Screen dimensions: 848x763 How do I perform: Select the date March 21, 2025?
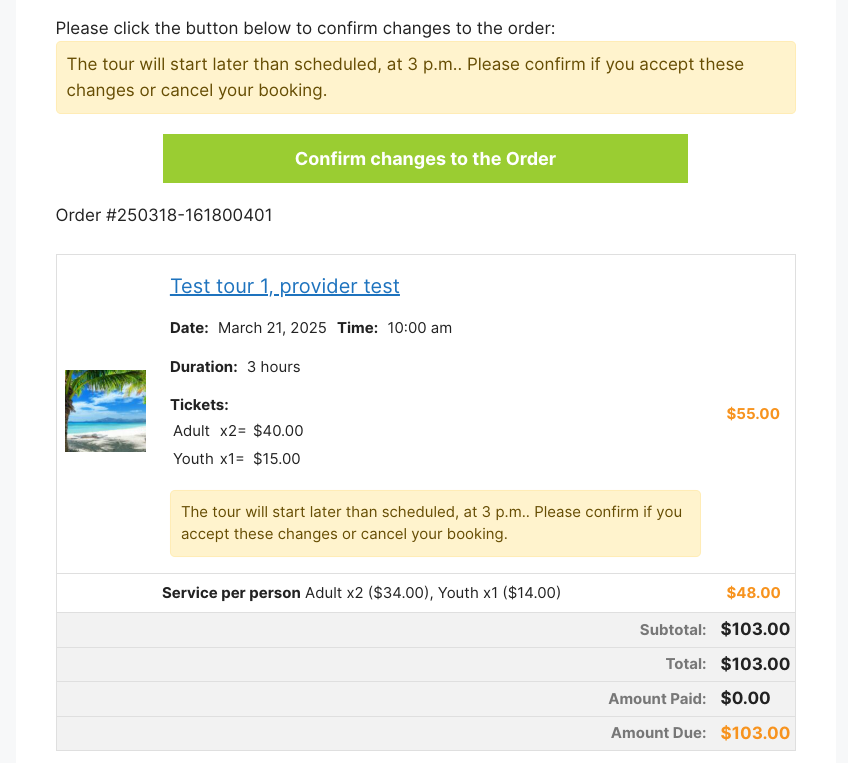click(272, 328)
